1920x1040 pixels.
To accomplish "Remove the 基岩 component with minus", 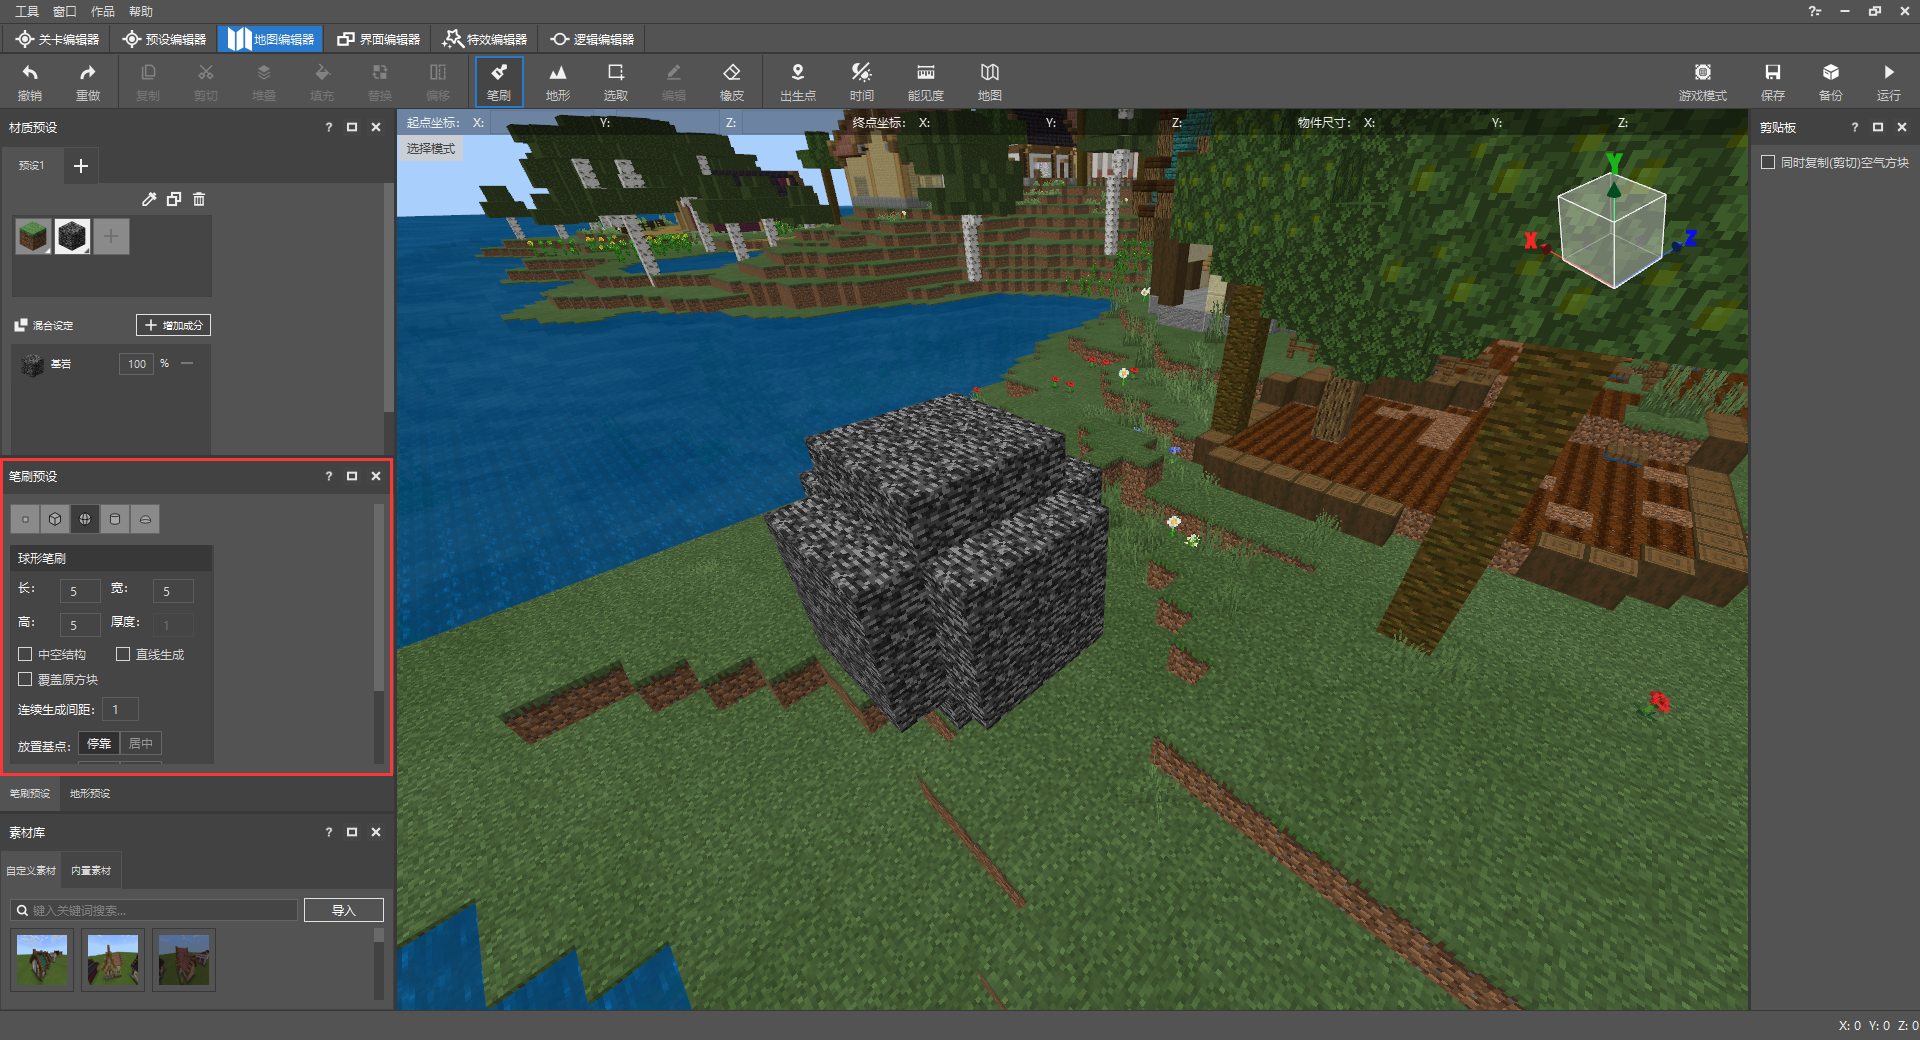I will pyautogui.click(x=187, y=363).
